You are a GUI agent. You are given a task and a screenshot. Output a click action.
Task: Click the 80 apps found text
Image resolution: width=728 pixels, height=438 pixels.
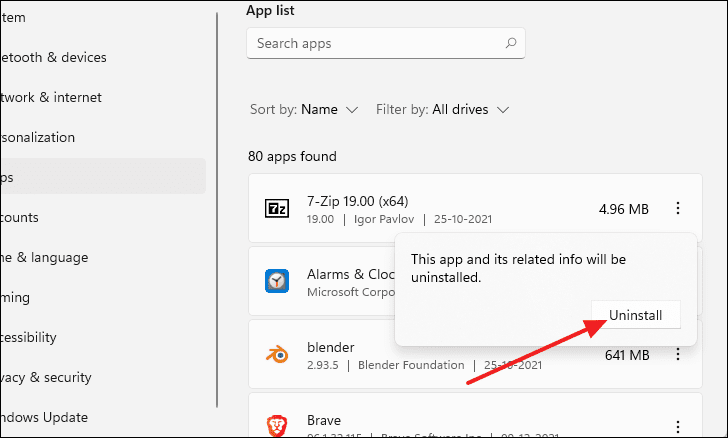click(x=292, y=156)
